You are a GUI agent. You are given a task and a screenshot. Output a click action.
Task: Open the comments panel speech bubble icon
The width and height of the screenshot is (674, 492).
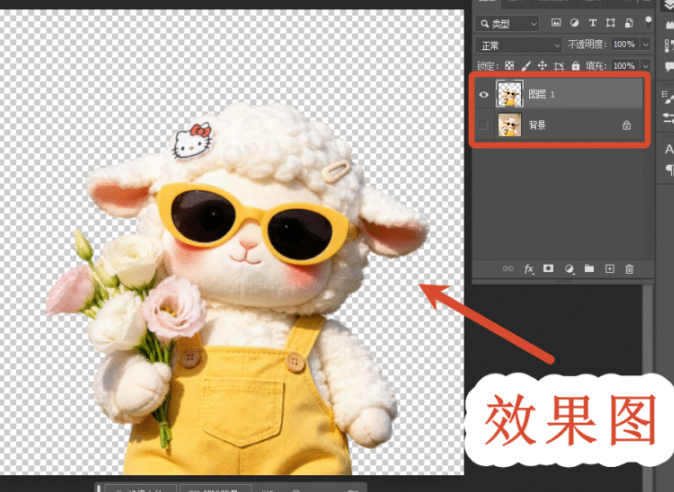[x=670, y=67]
